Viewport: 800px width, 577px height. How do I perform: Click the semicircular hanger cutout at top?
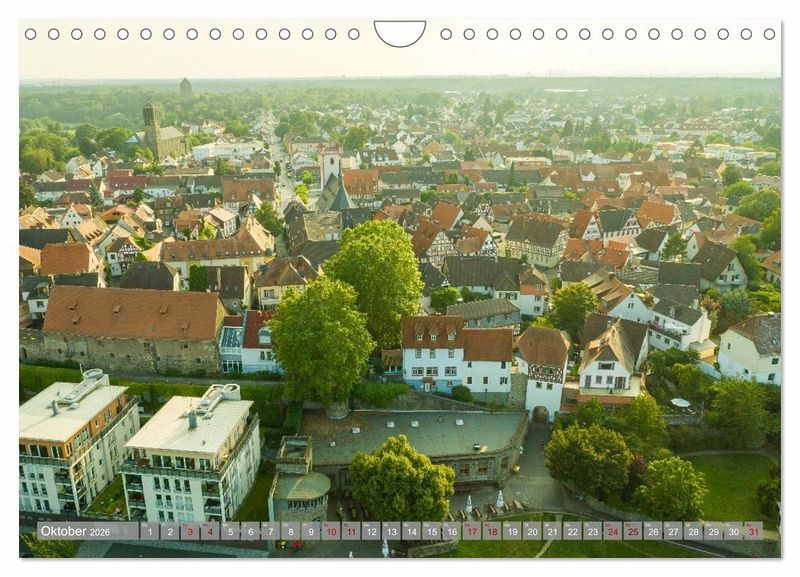(400, 32)
